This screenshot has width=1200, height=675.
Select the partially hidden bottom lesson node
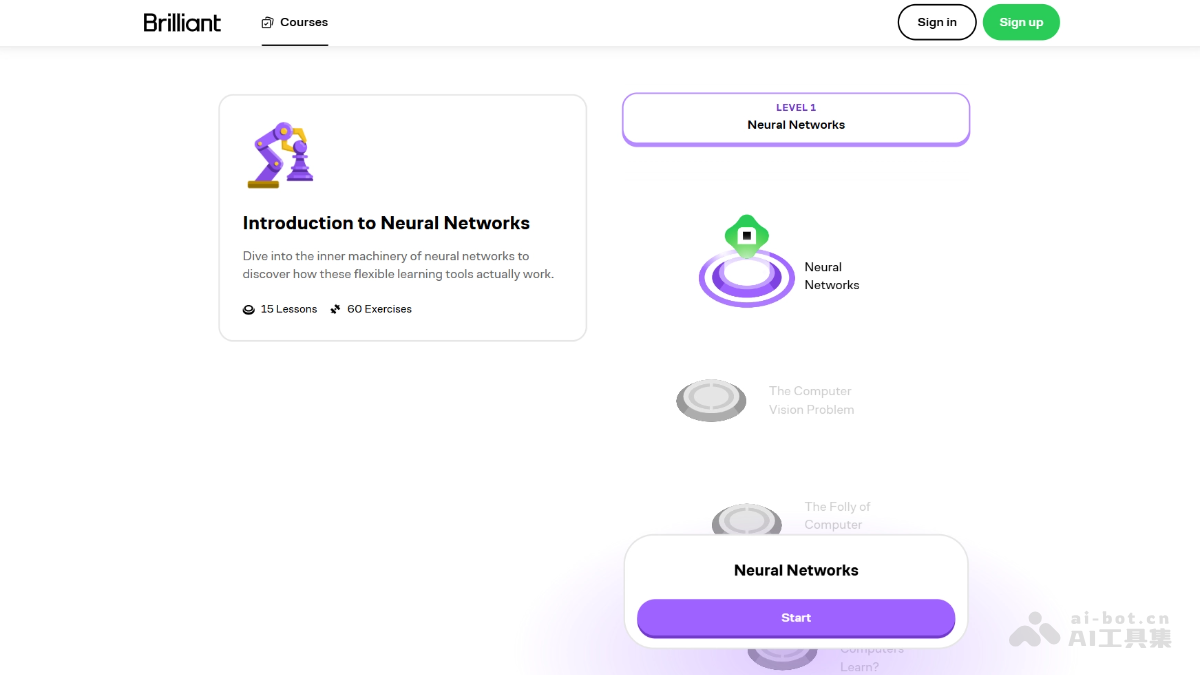782,655
